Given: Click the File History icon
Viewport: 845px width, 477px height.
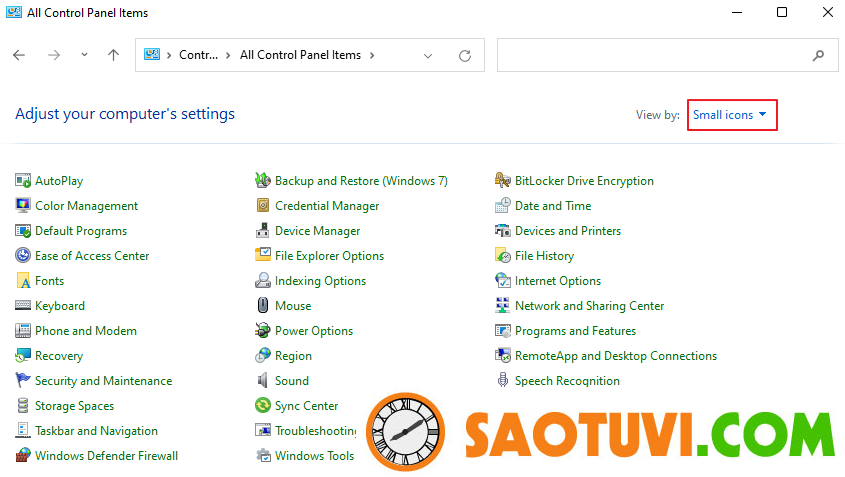Looking at the screenshot, I should tap(502, 255).
